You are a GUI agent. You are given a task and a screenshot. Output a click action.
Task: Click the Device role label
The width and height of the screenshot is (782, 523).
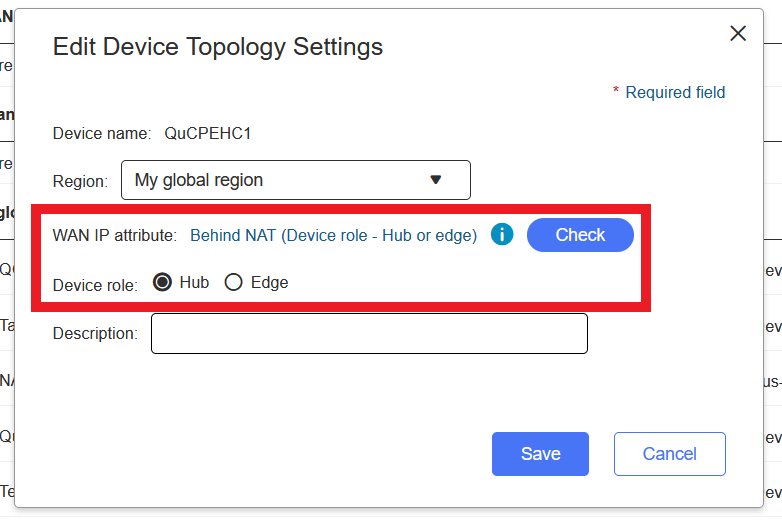[x=96, y=284]
